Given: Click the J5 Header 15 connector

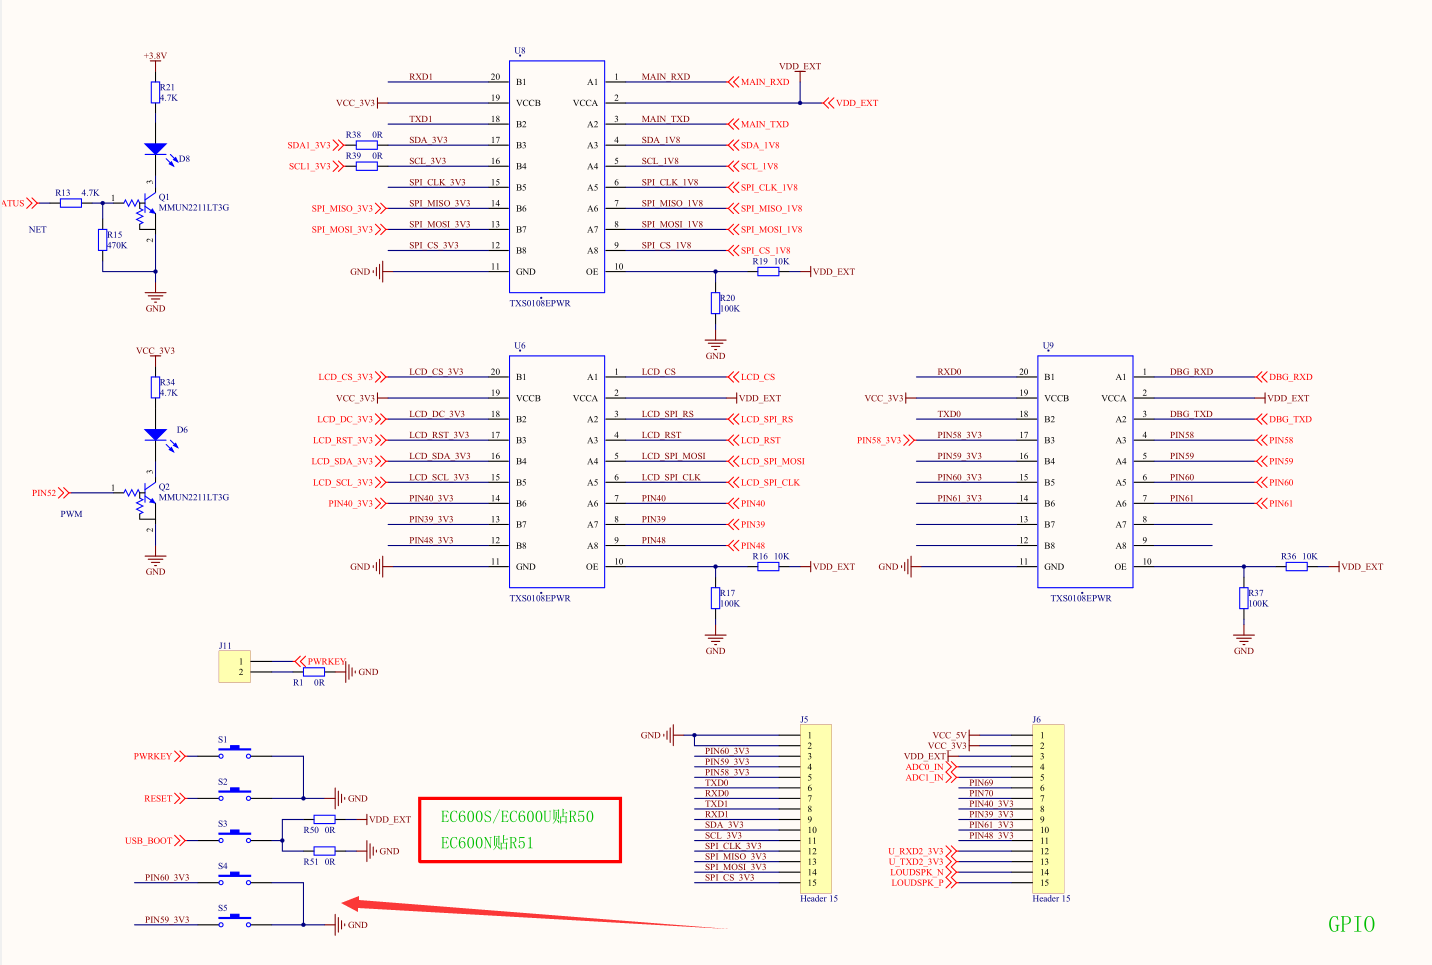Looking at the screenshot, I should 816,809.
